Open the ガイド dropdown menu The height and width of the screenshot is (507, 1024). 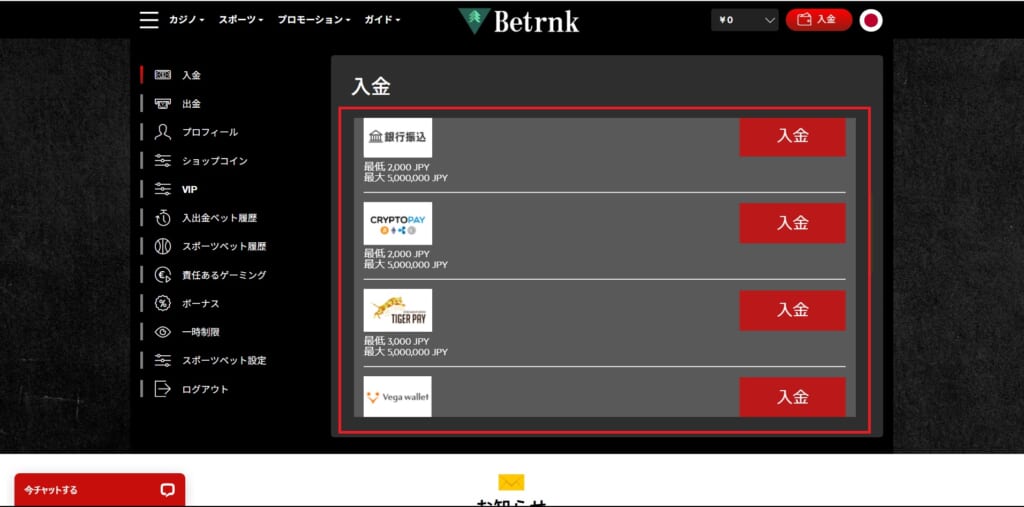[383, 20]
